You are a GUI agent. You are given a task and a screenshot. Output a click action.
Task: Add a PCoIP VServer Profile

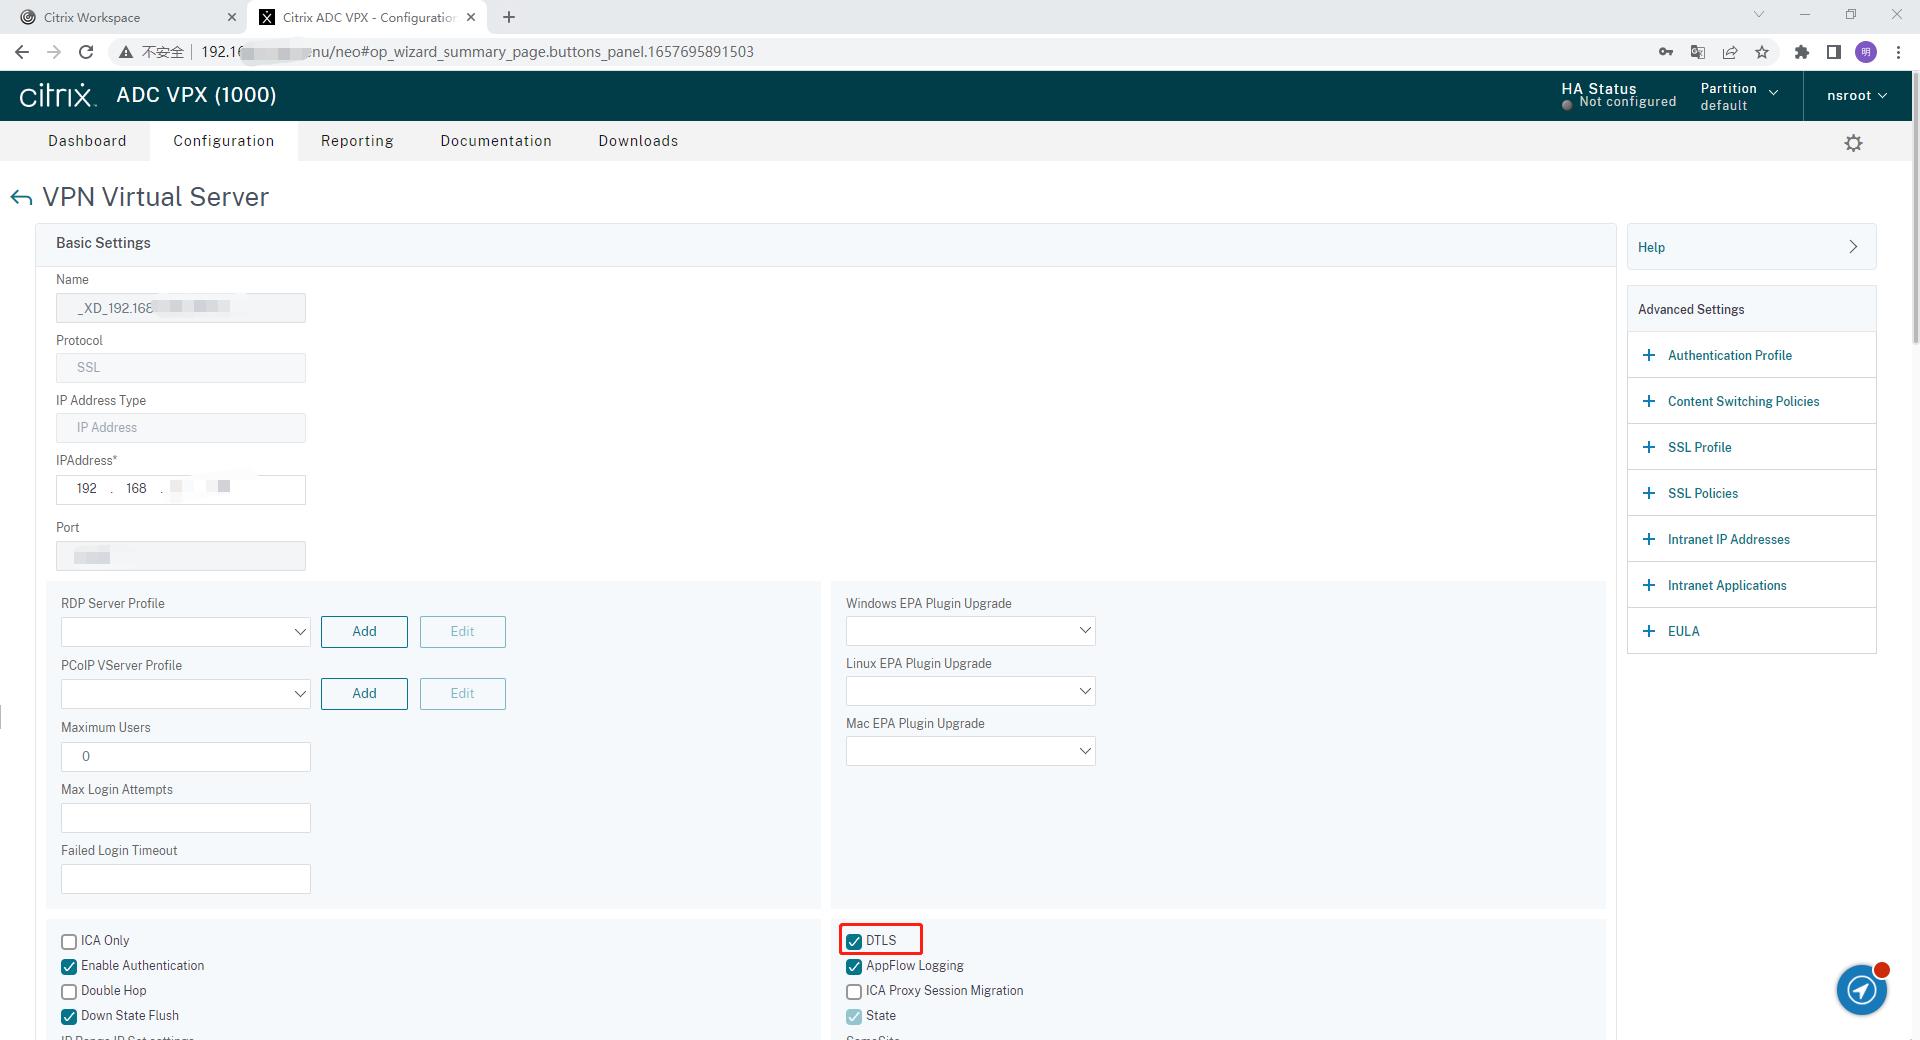pyautogui.click(x=364, y=694)
